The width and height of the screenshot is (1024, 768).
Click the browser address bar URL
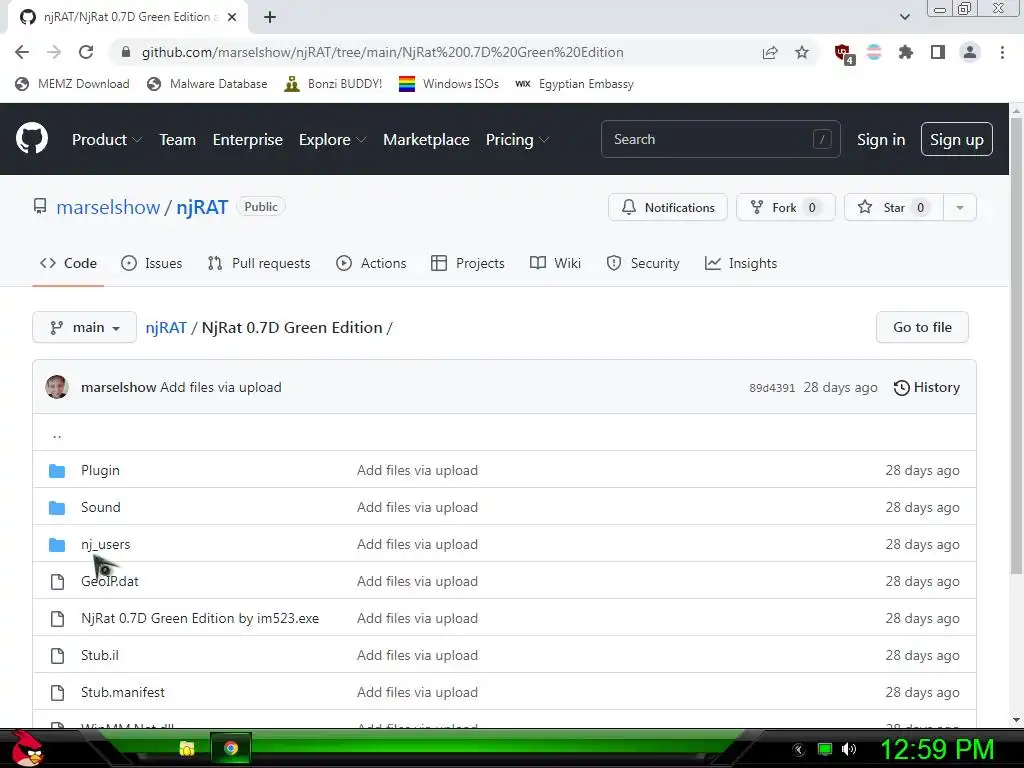point(383,52)
